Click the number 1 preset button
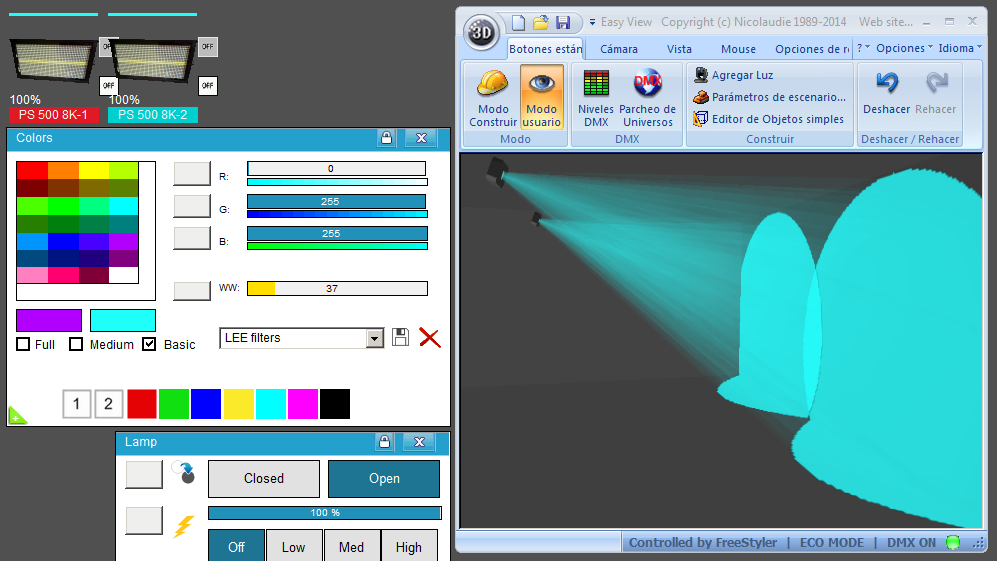 76,404
